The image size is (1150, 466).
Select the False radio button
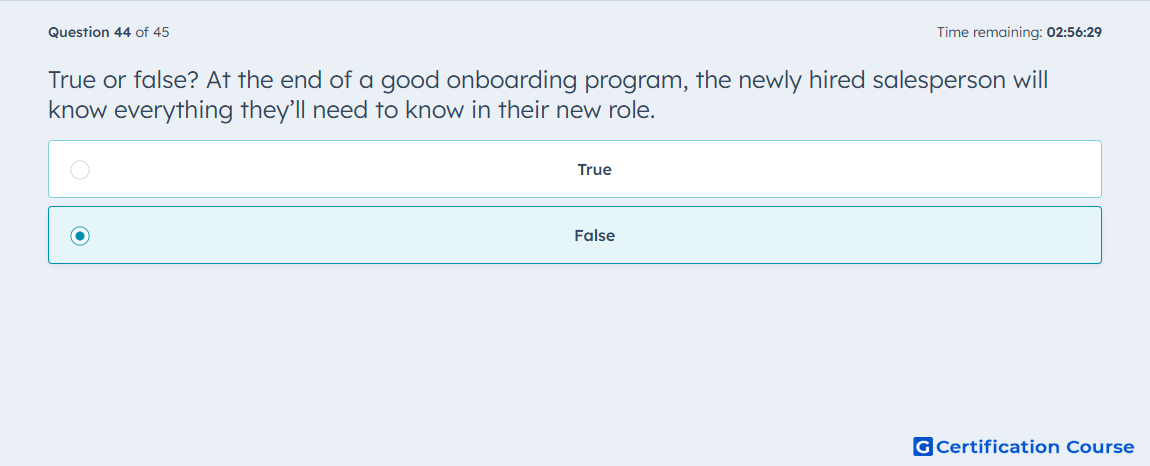coord(80,236)
